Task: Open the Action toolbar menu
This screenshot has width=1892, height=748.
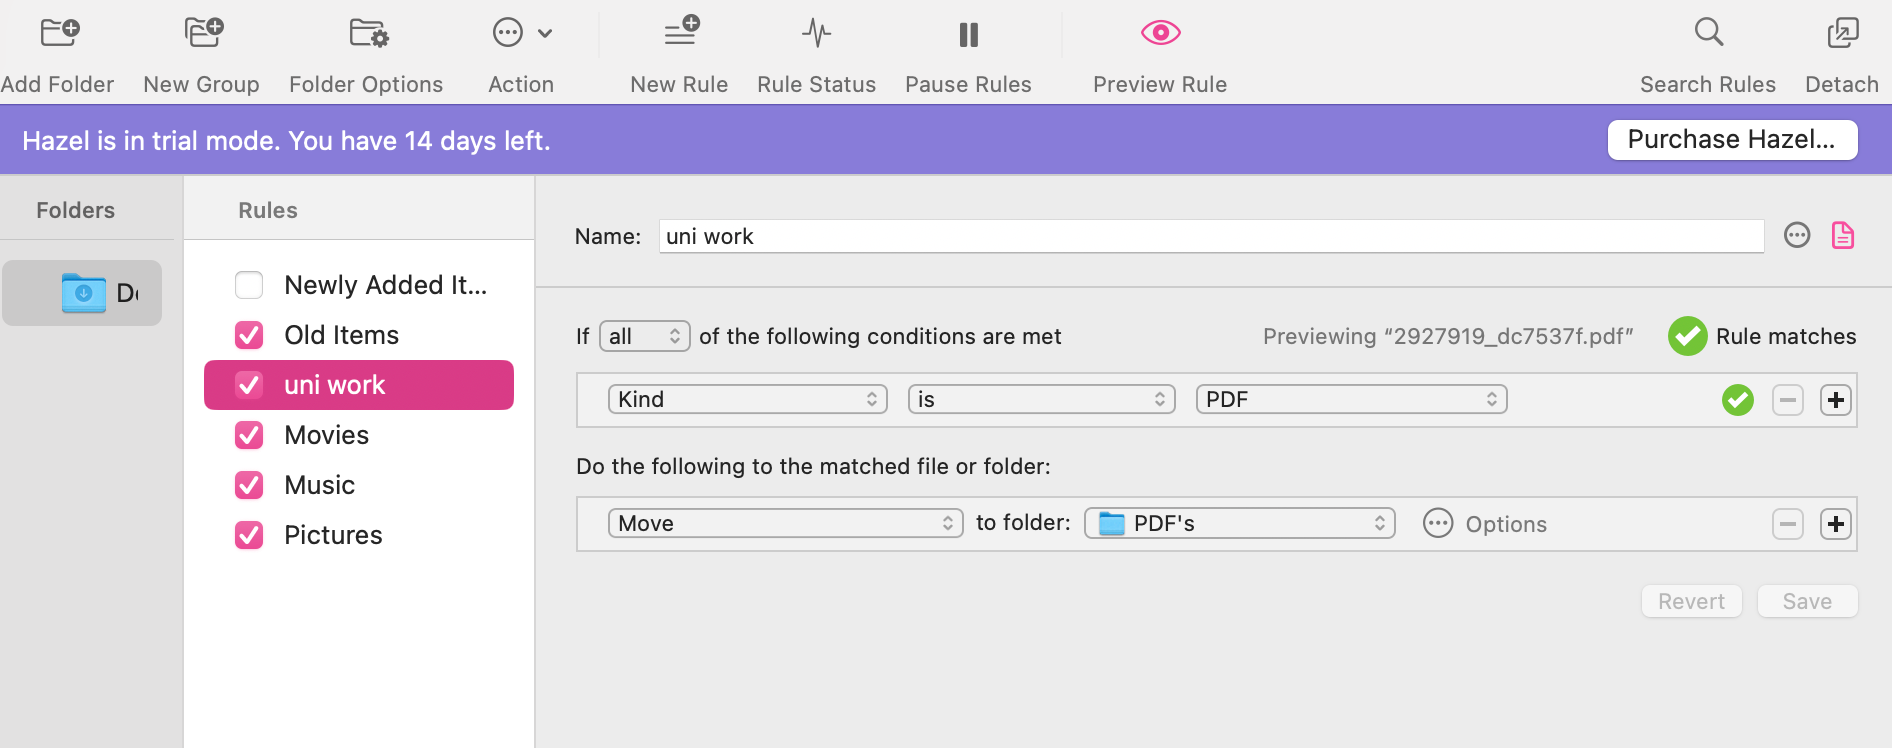Action: pyautogui.click(x=521, y=34)
